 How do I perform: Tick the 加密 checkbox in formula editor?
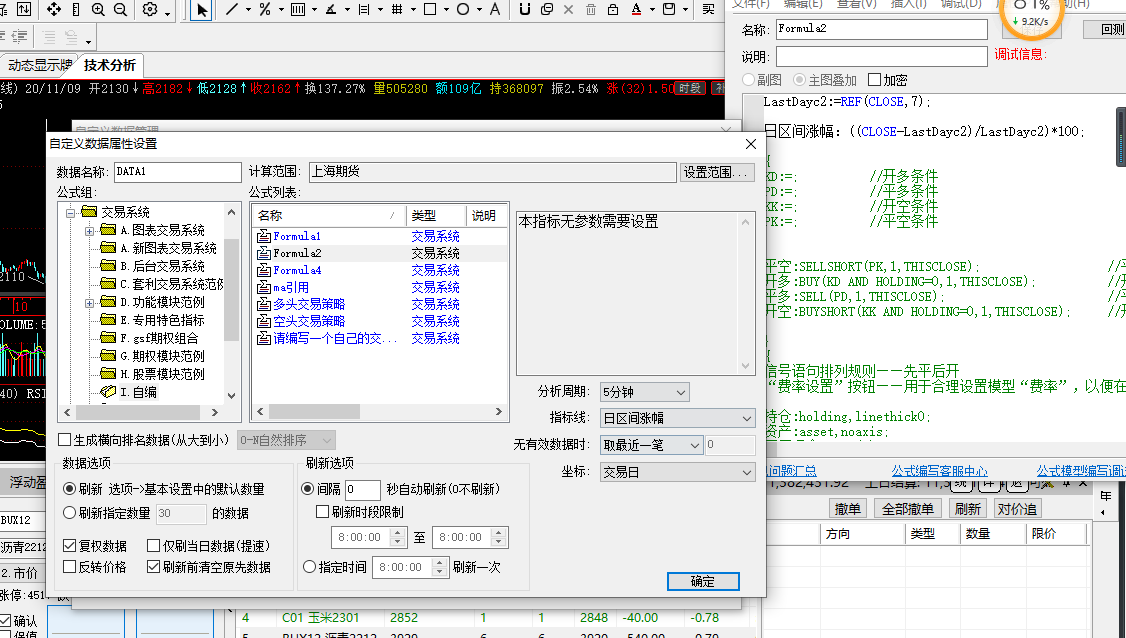[875, 80]
